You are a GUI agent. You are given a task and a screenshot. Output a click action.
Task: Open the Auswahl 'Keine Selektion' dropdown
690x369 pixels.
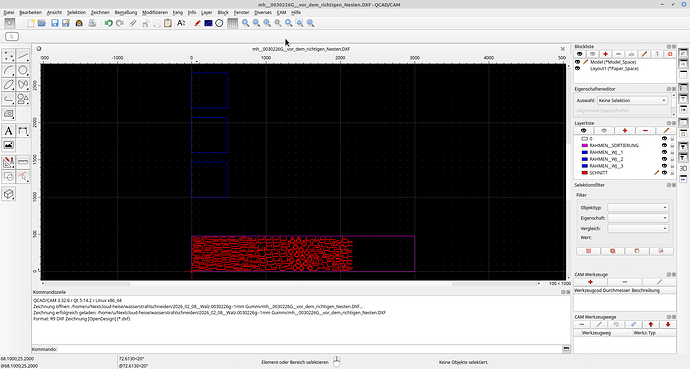tap(632, 100)
